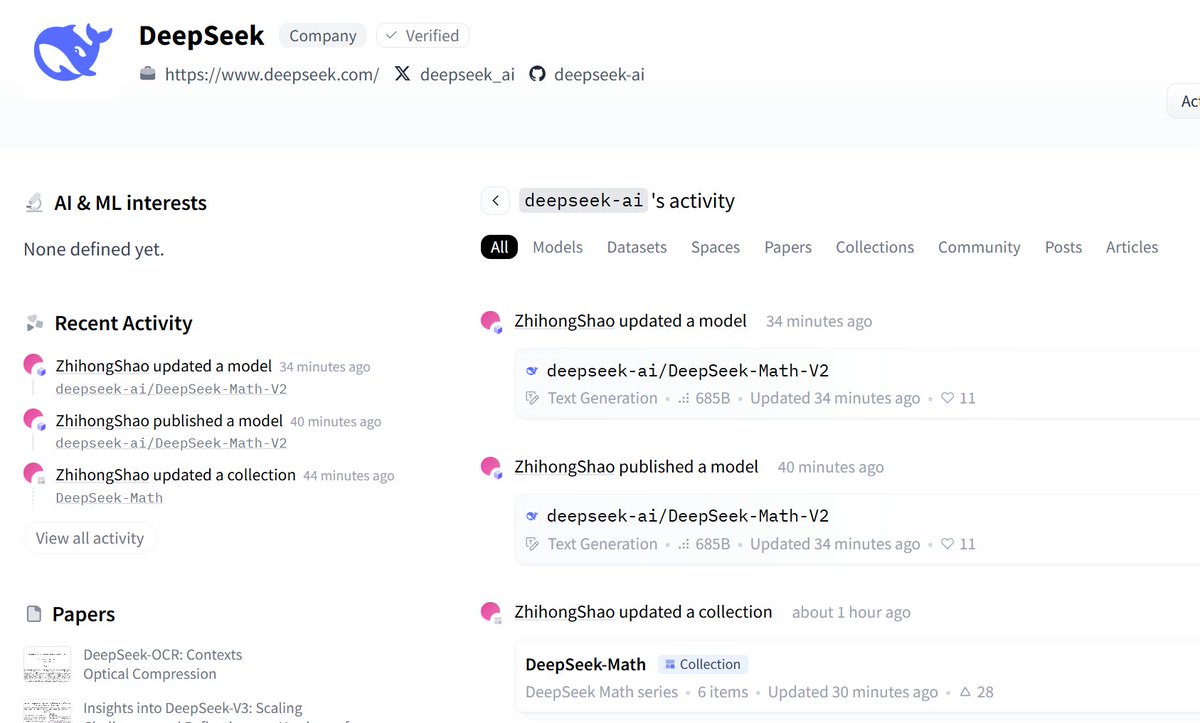Open the Community activity tab

pos(979,247)
